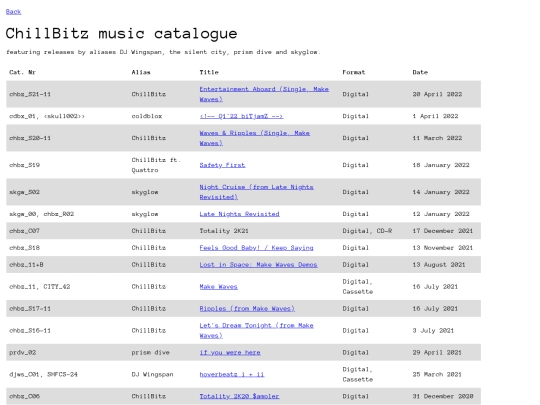
Task: Click catalogue number chbz_S18
Action: [24, 248]
